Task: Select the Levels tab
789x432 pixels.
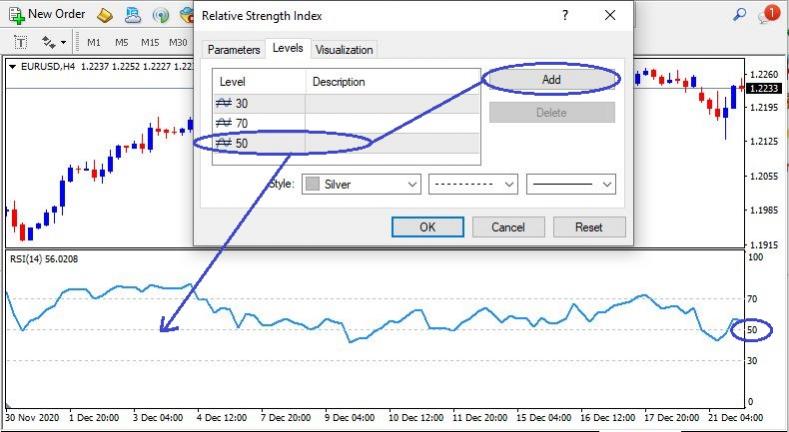Action: [x=288, y=48]
